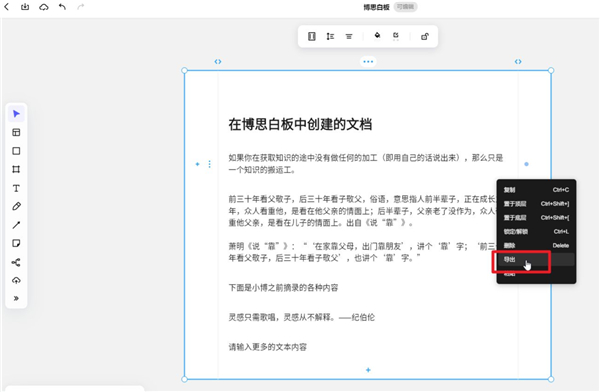Click the top-right corner handle of document
This screenshot has height=392, width=600.
pos(551,70)
